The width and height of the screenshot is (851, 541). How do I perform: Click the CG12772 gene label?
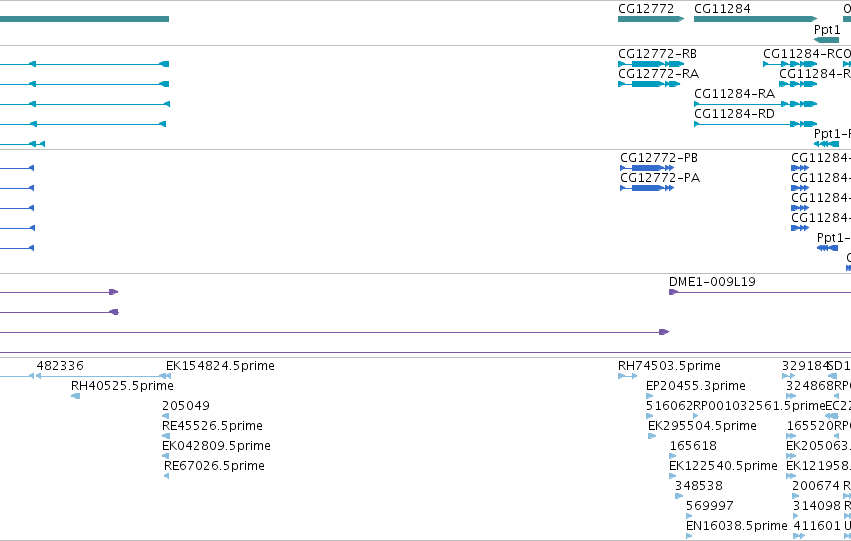pos(646,9)
